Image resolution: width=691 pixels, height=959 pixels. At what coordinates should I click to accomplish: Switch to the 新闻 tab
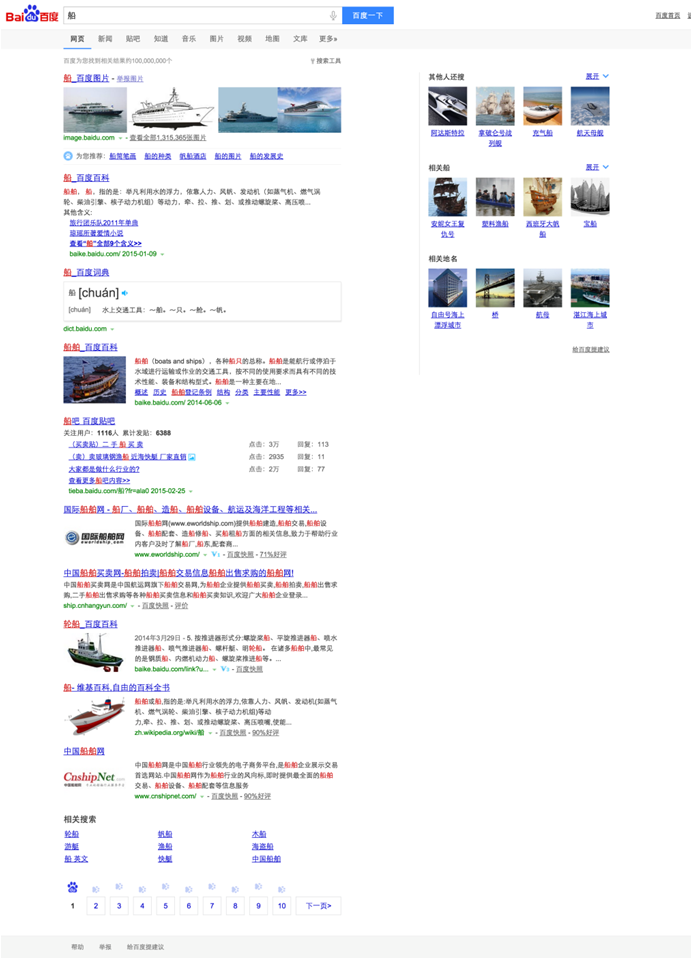pyautogui.click(x=105, y=39)
